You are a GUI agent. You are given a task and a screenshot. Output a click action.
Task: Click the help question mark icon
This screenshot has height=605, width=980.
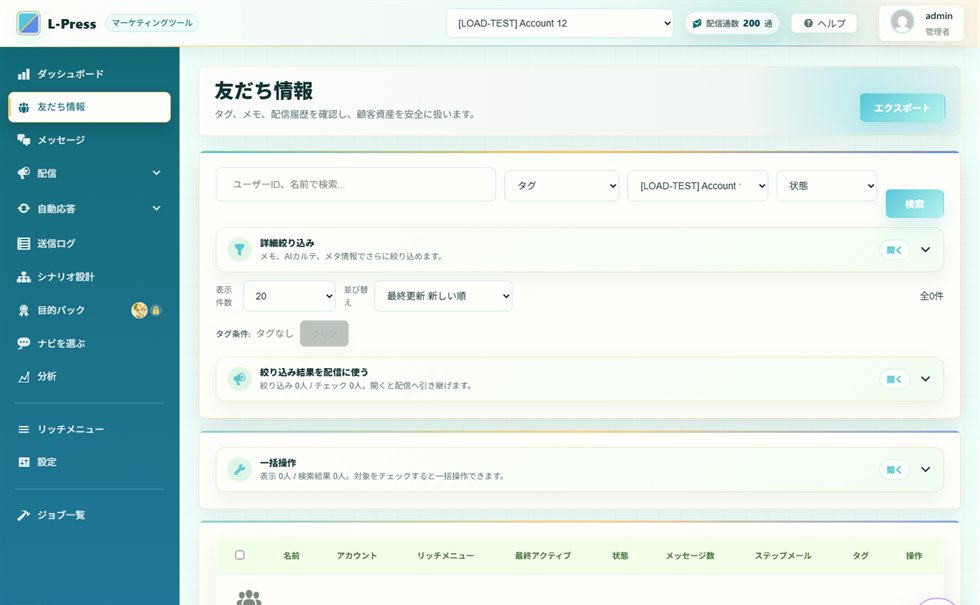click(808, 23)
